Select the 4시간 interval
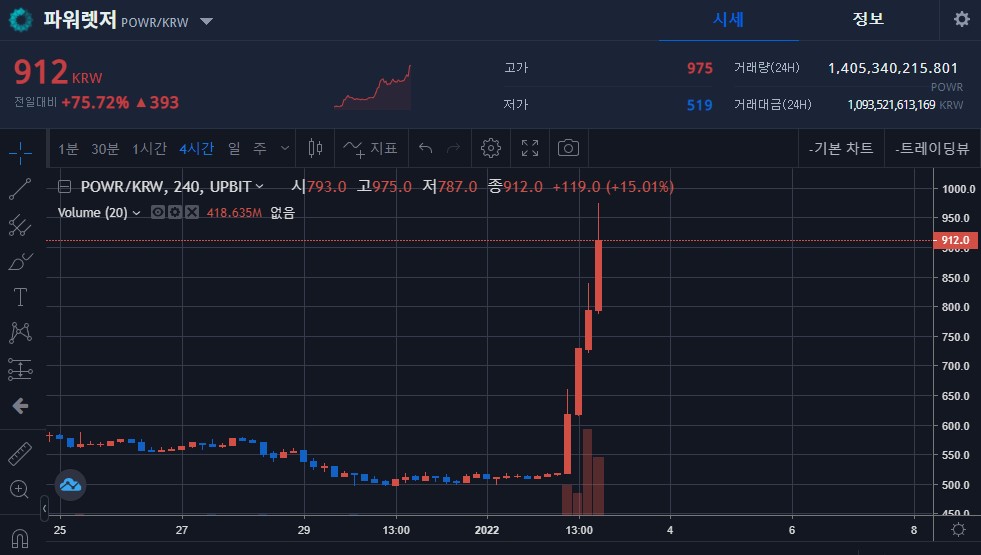Screen dimensions: 981x555 tap(196, 149)
